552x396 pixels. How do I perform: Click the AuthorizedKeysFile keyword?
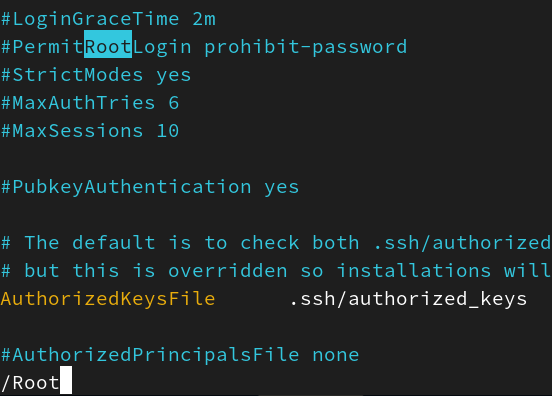[x=108, y=299]
